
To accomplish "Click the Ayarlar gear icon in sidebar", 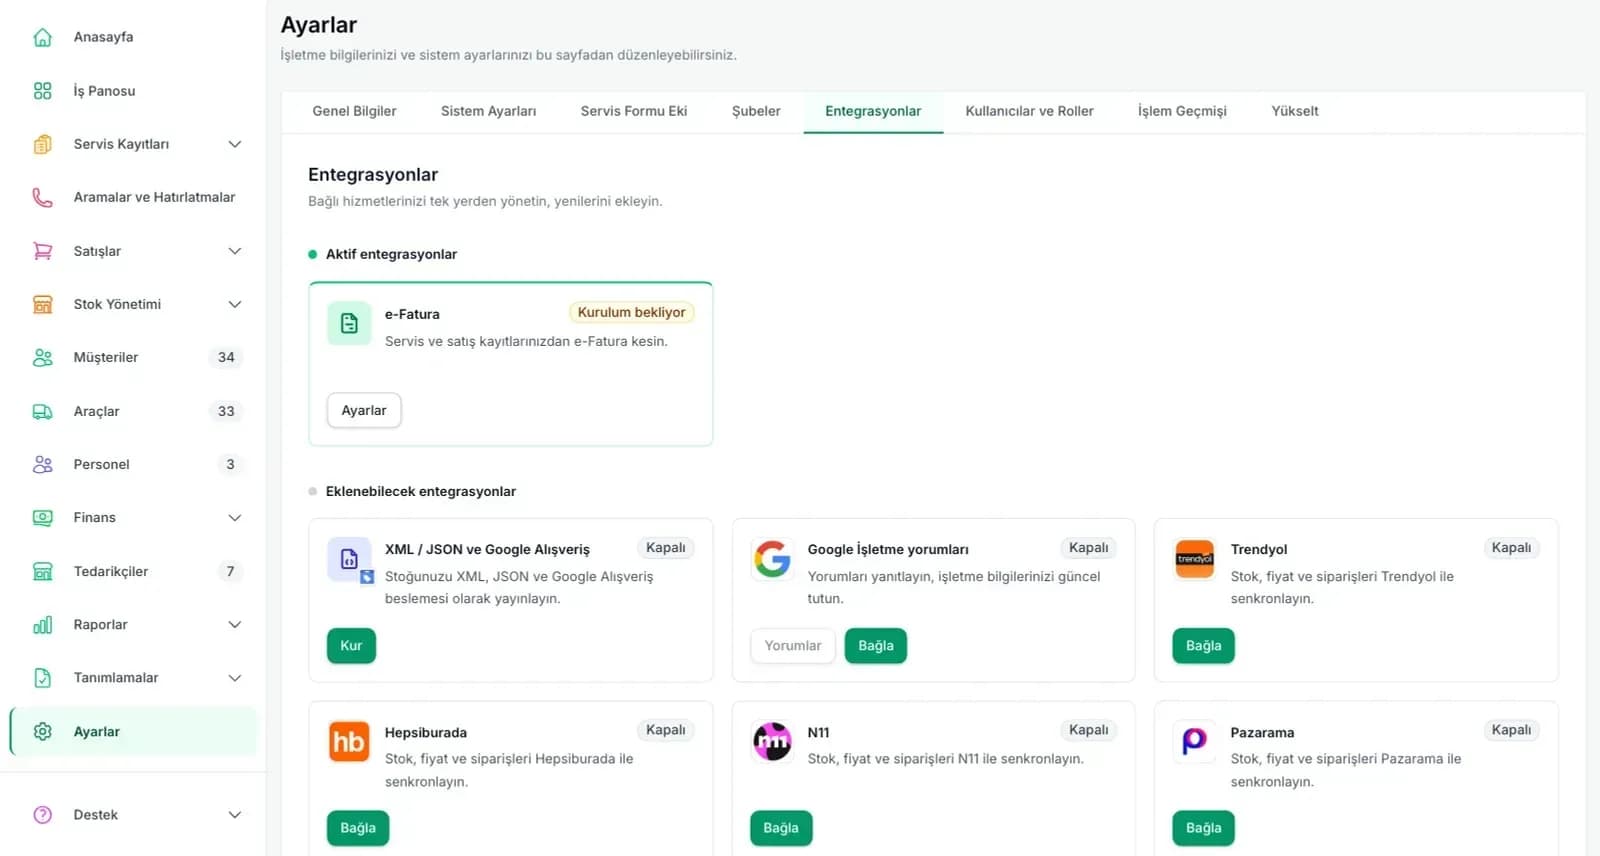I will click(x=42, y=731).
